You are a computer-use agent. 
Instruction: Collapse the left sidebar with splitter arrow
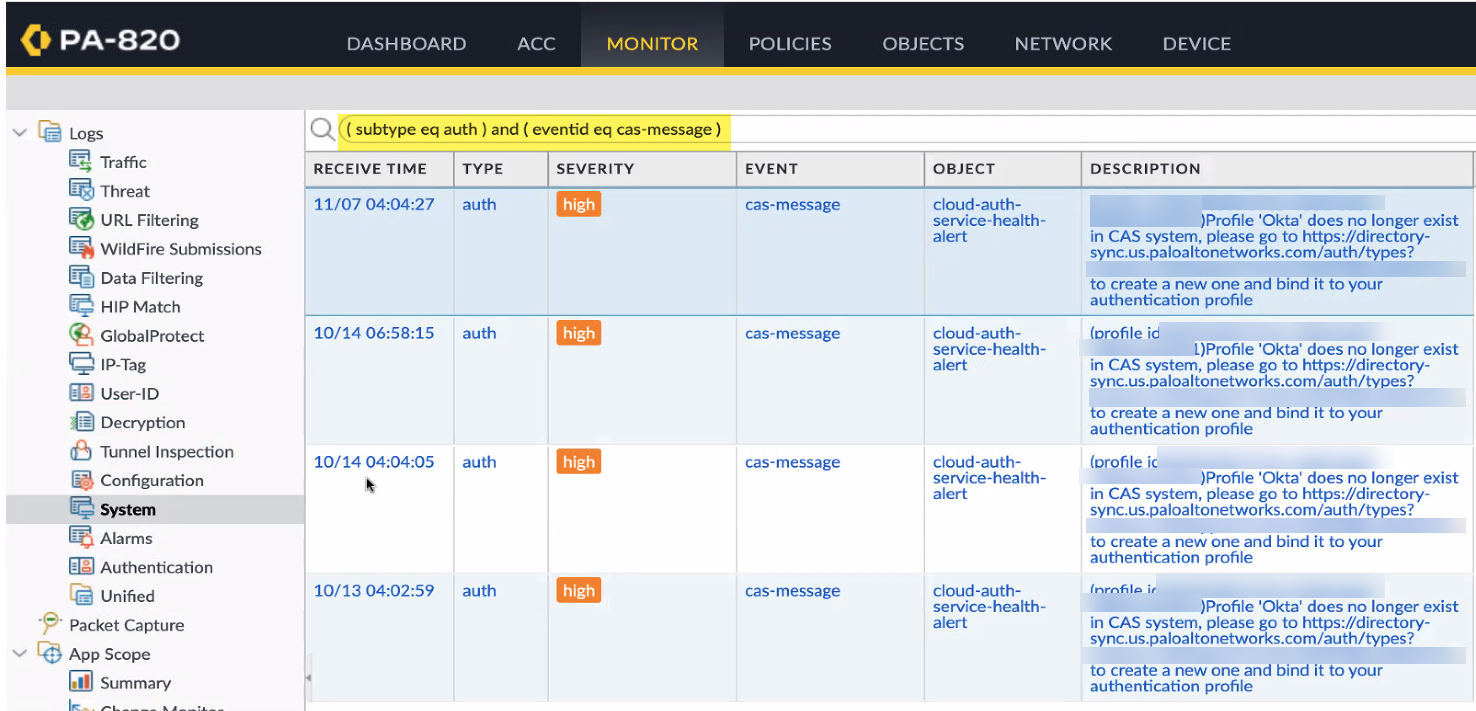(x=308, y=678)
